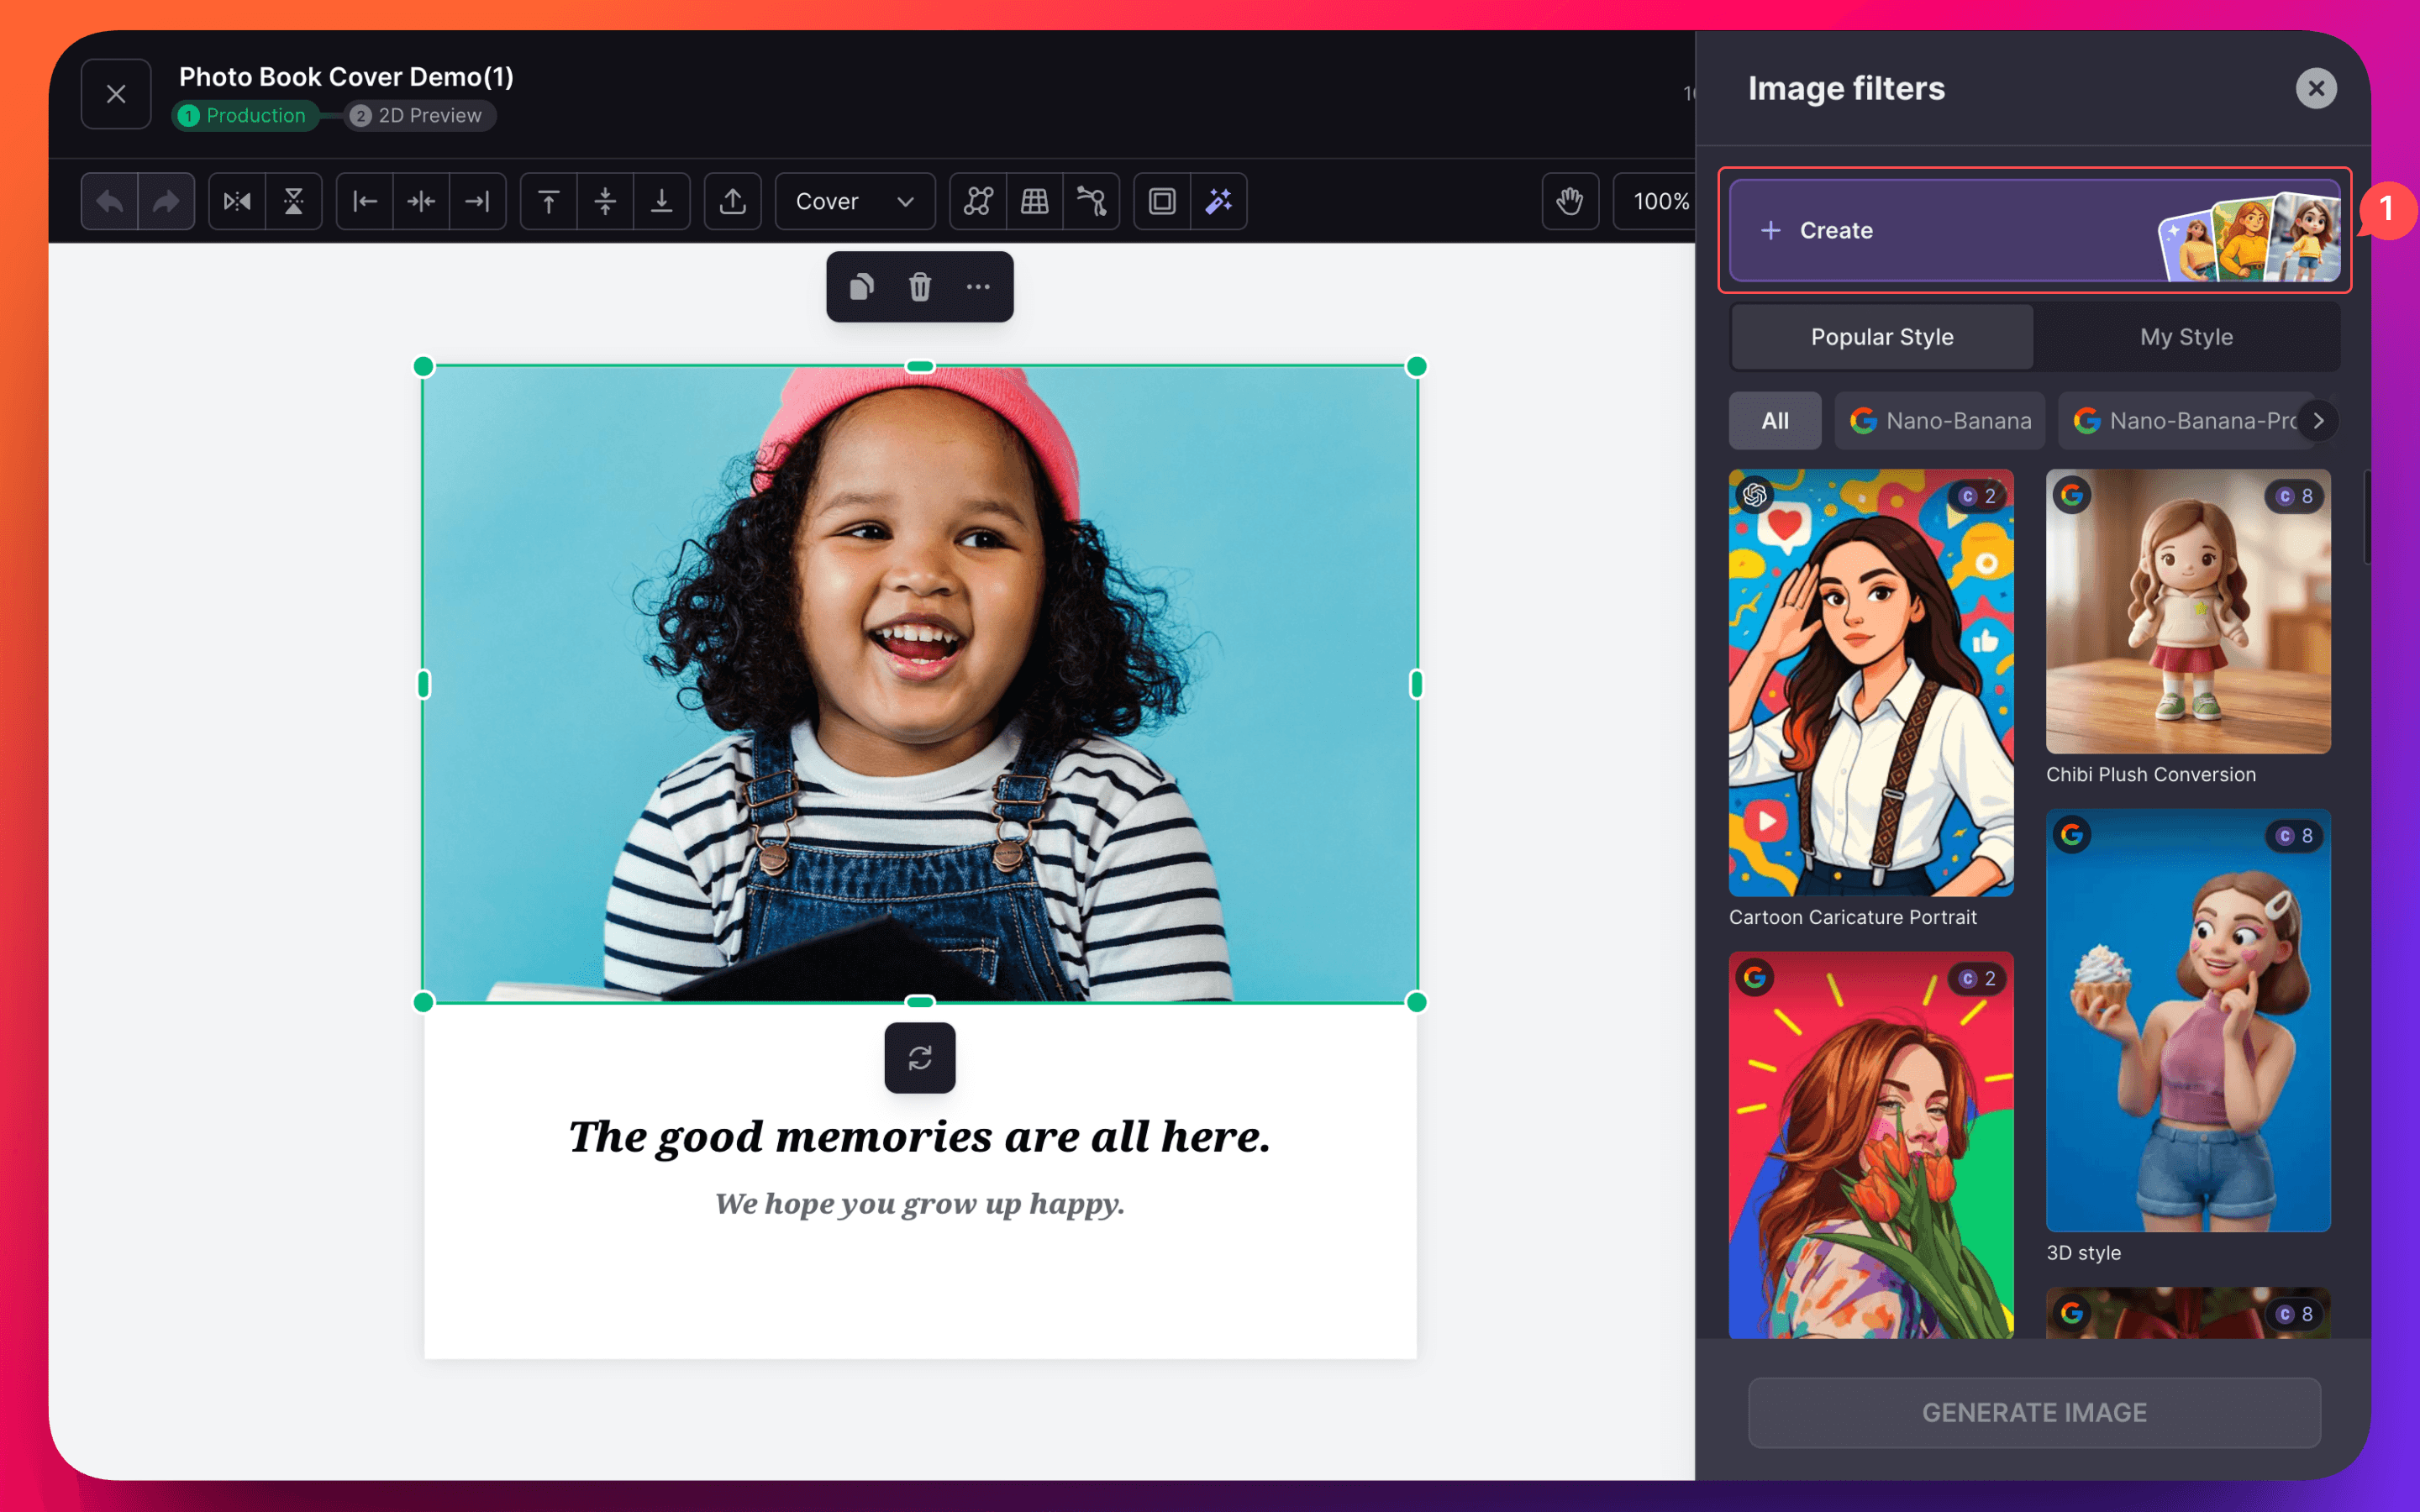Open the AI magic wand tool
This screenshot has width=2420, height=1512.
click(1218, 201)
